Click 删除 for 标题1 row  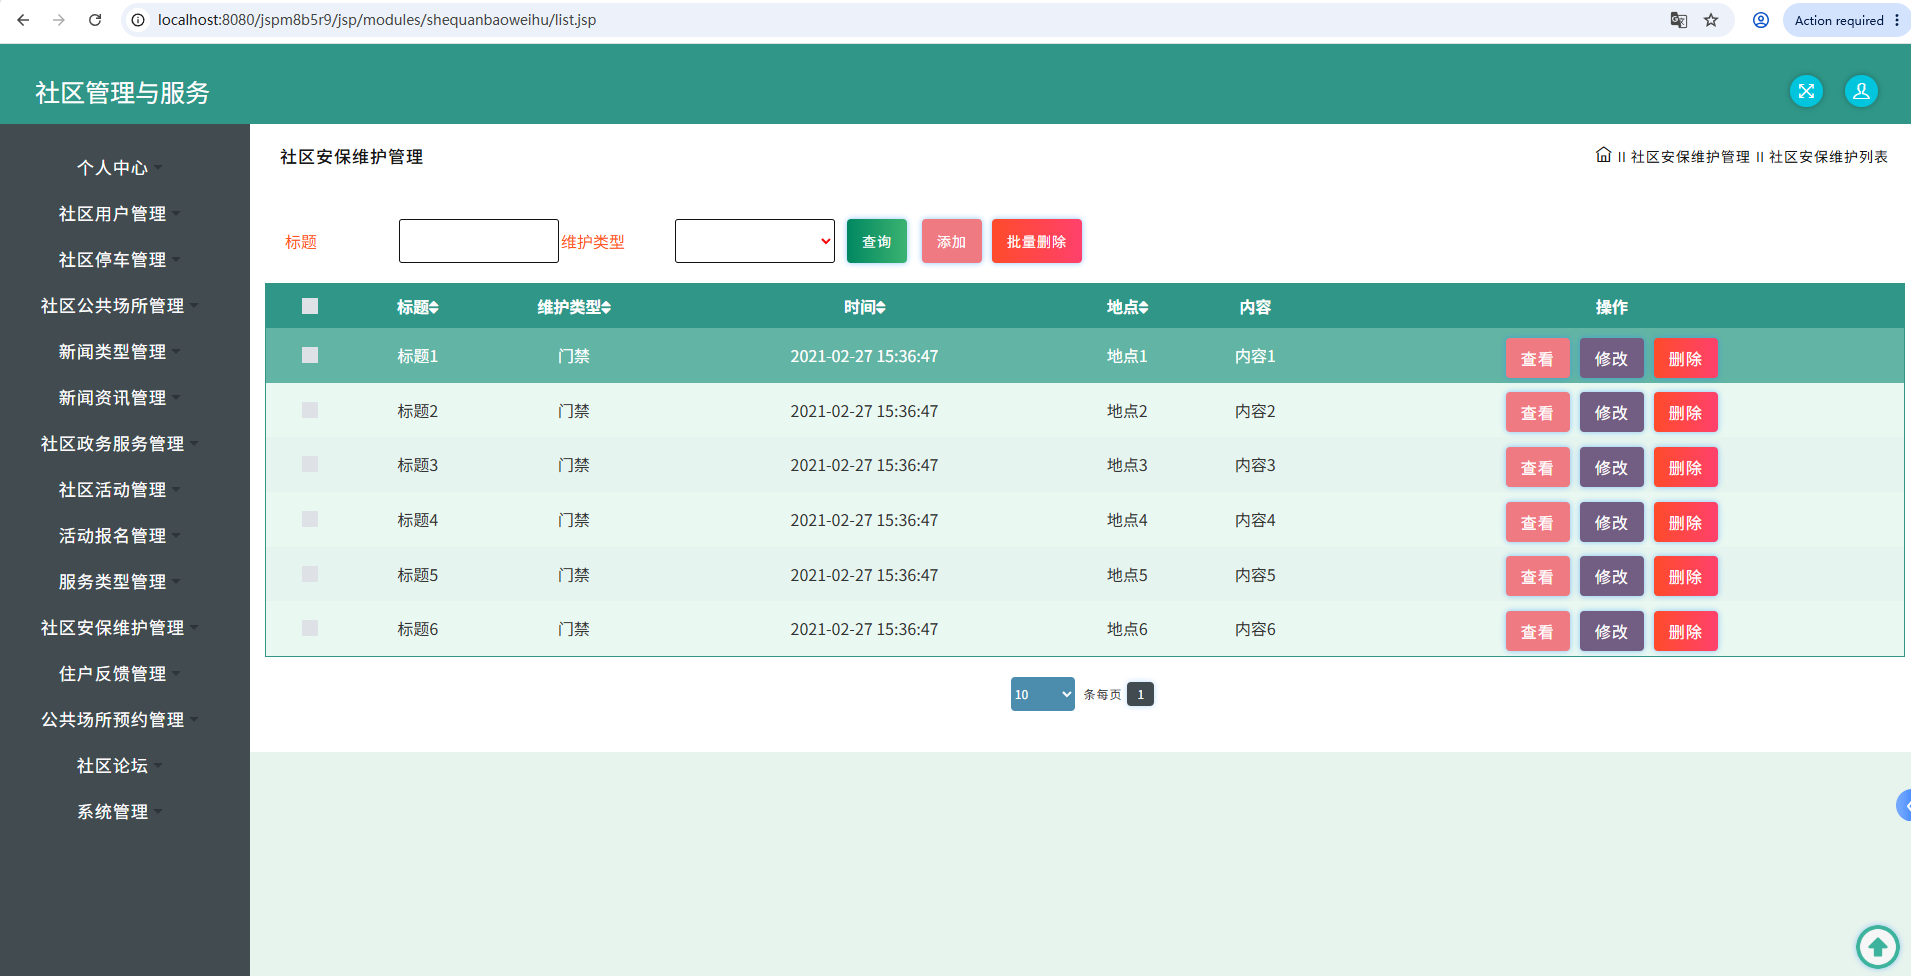[x=1685, y=358]
